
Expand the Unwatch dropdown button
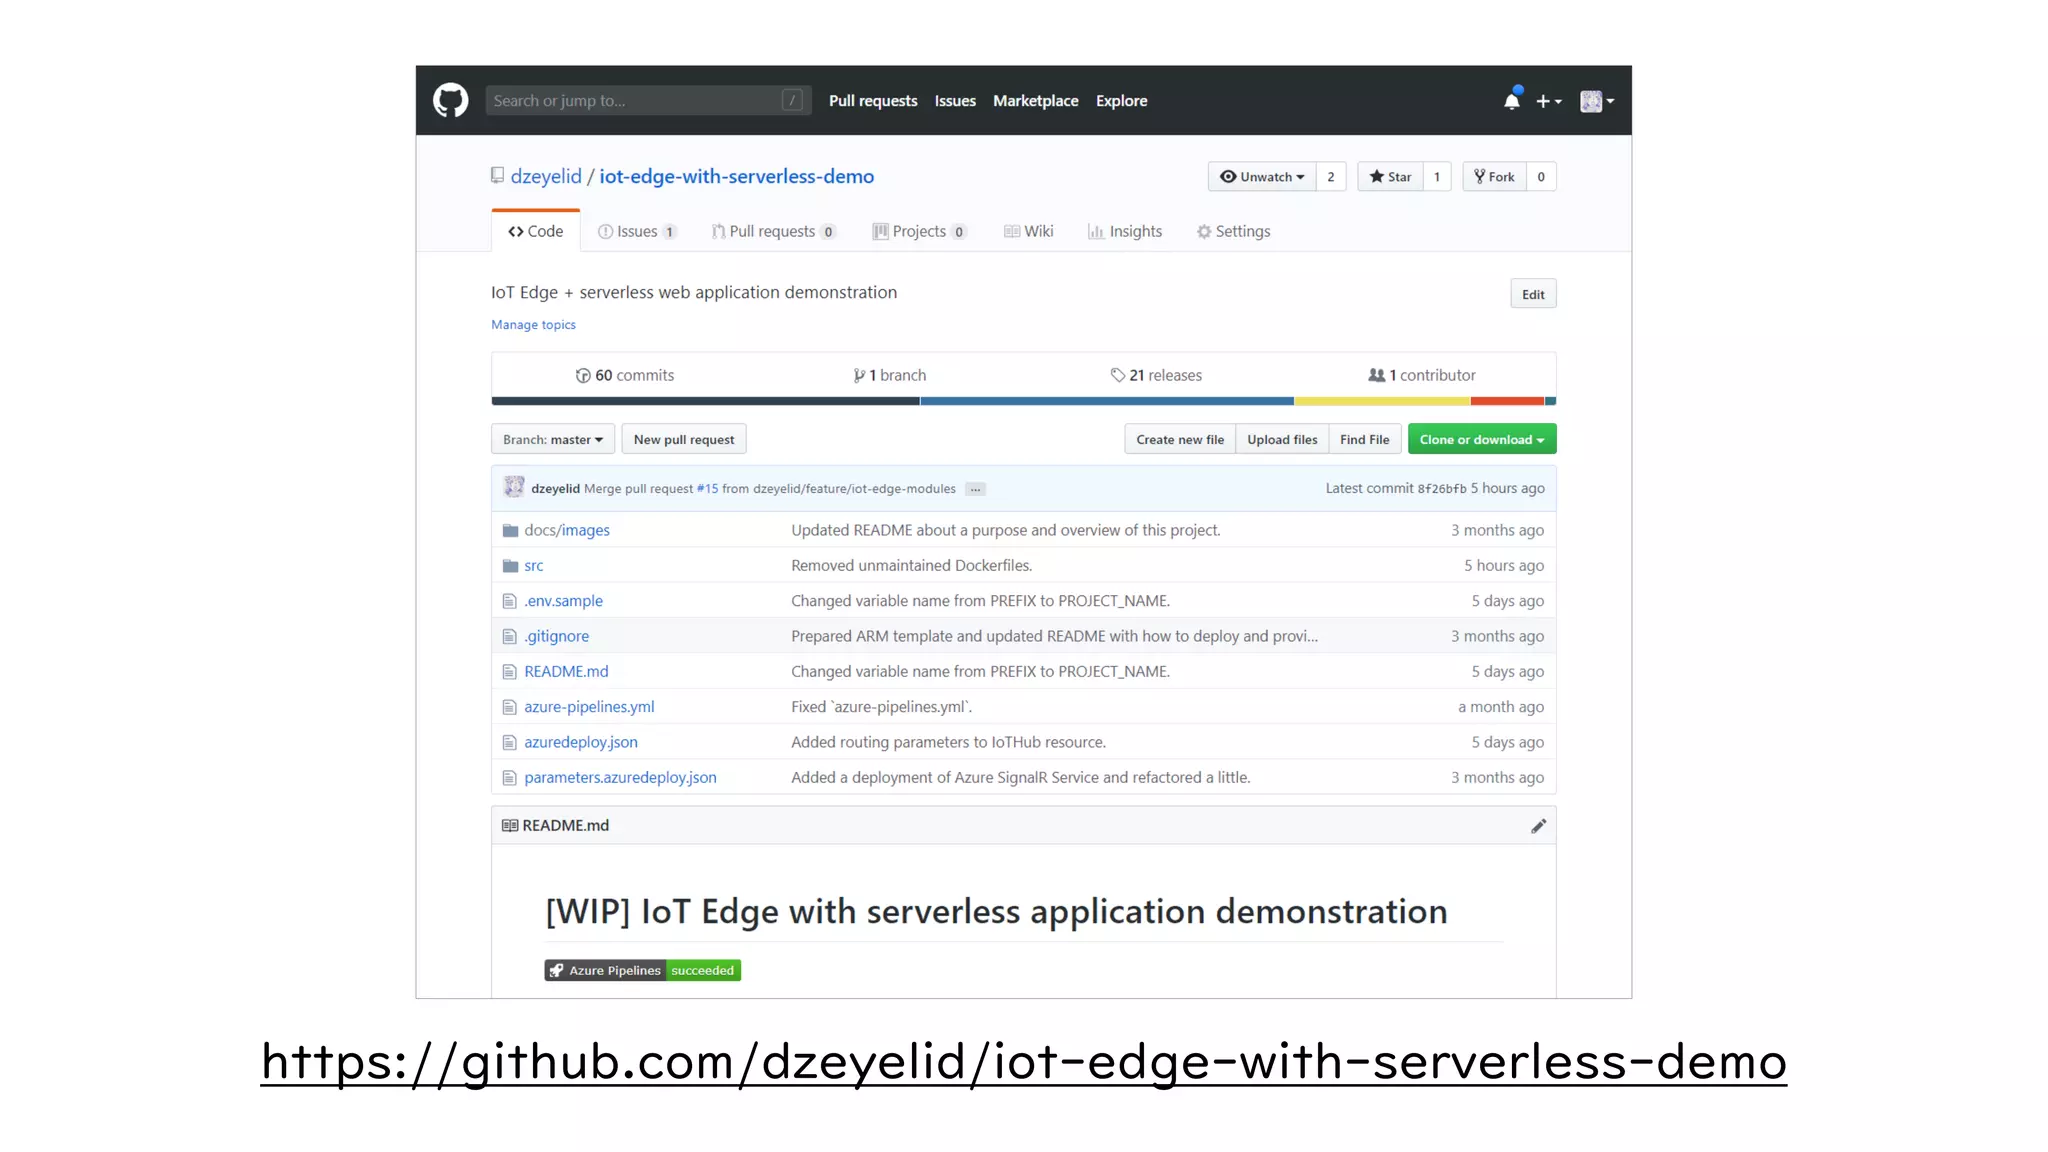coord(1262,177)
